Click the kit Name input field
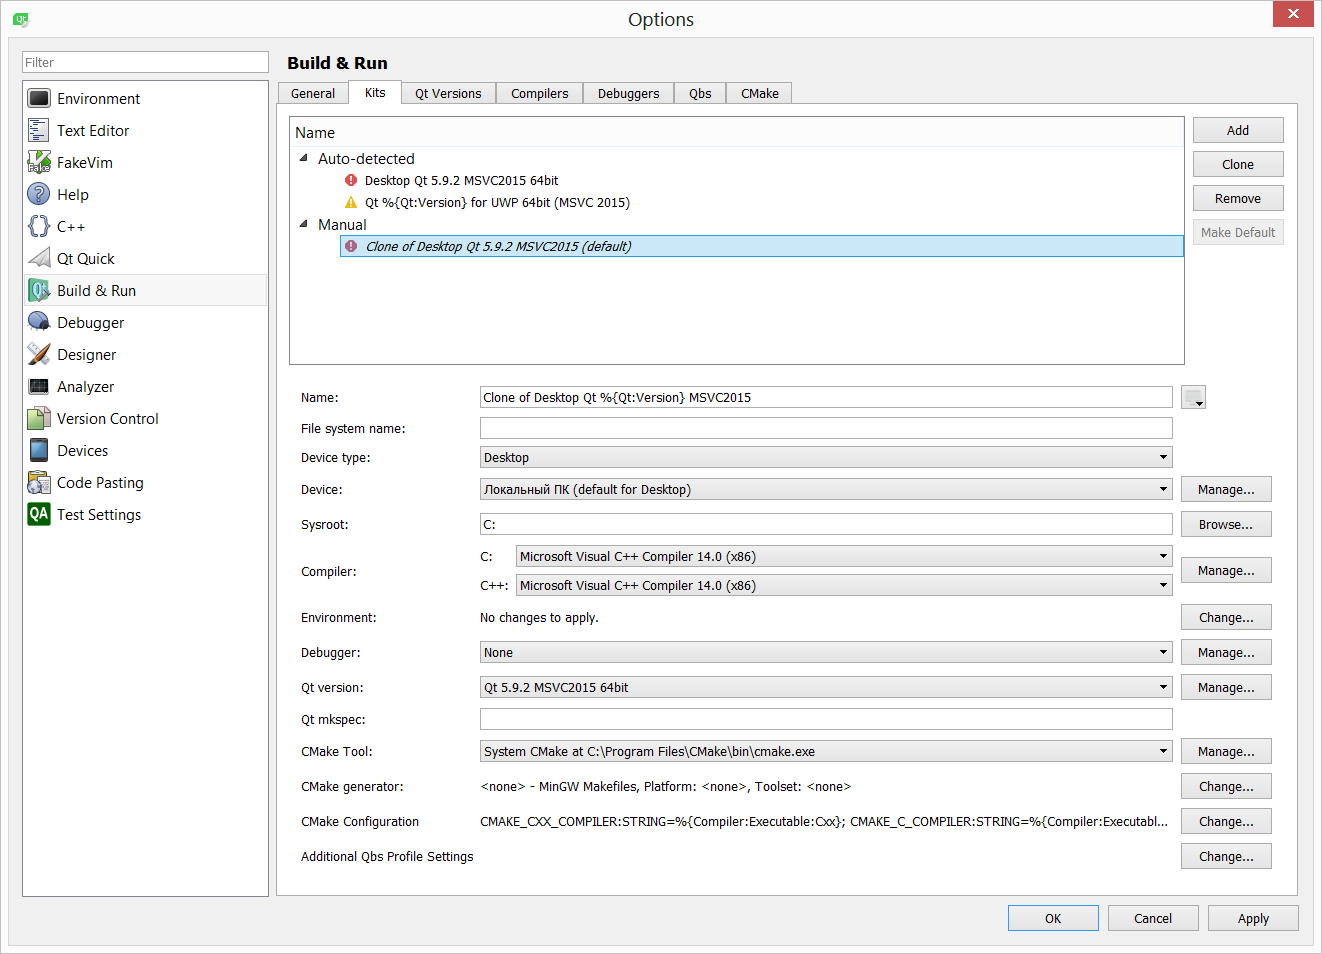1322x954 pixels. coord(826,397)
